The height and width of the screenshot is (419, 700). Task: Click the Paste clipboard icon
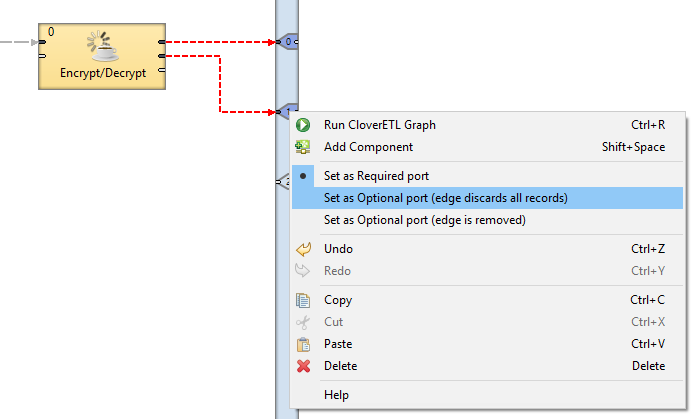pos(303,344)
